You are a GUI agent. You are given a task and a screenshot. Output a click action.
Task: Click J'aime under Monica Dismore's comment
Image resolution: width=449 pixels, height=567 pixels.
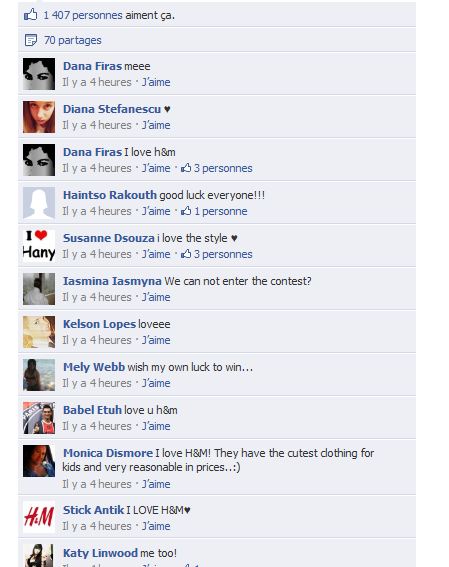[156, 484]
